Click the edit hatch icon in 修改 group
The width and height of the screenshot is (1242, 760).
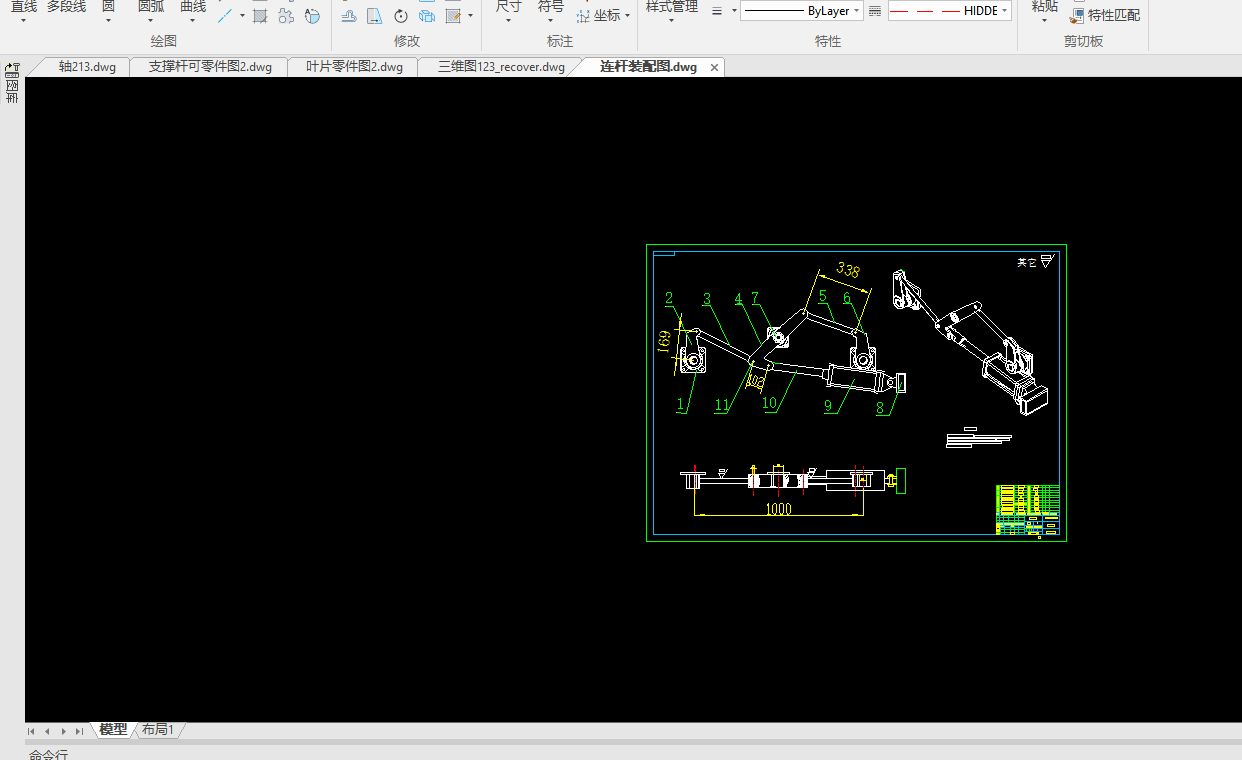click(453, 15)
